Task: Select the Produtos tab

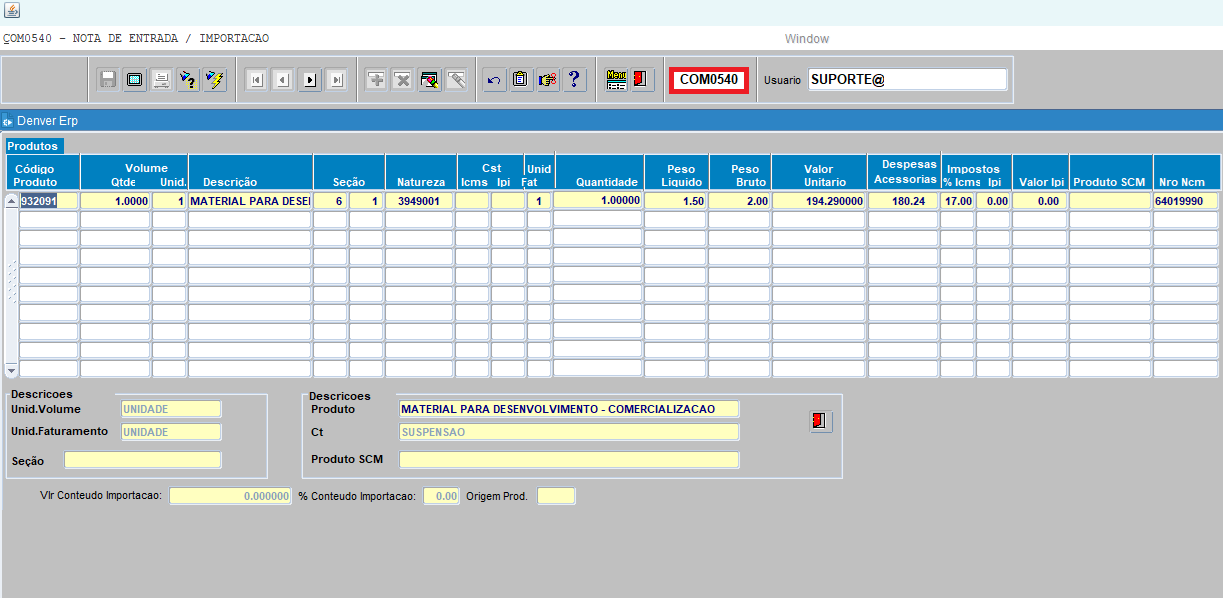Action: pos(33,146)
